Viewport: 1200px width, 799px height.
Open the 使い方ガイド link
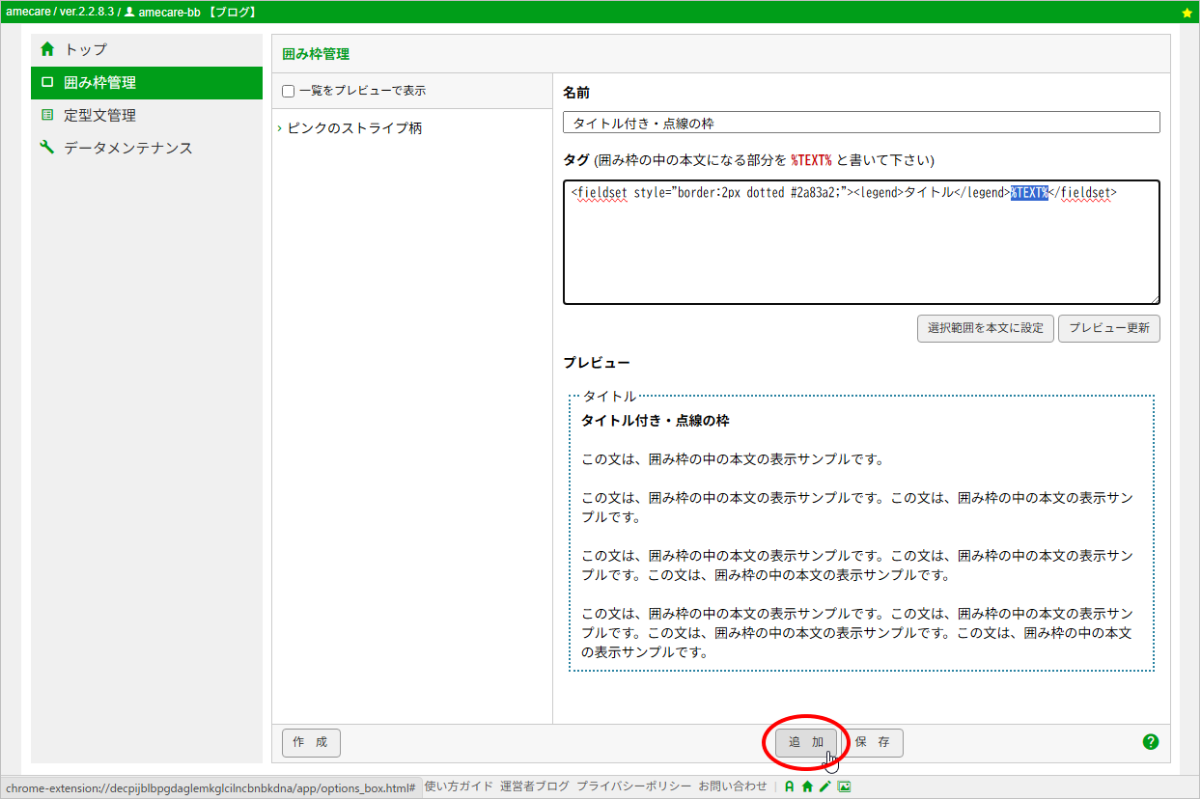[458, 787]
